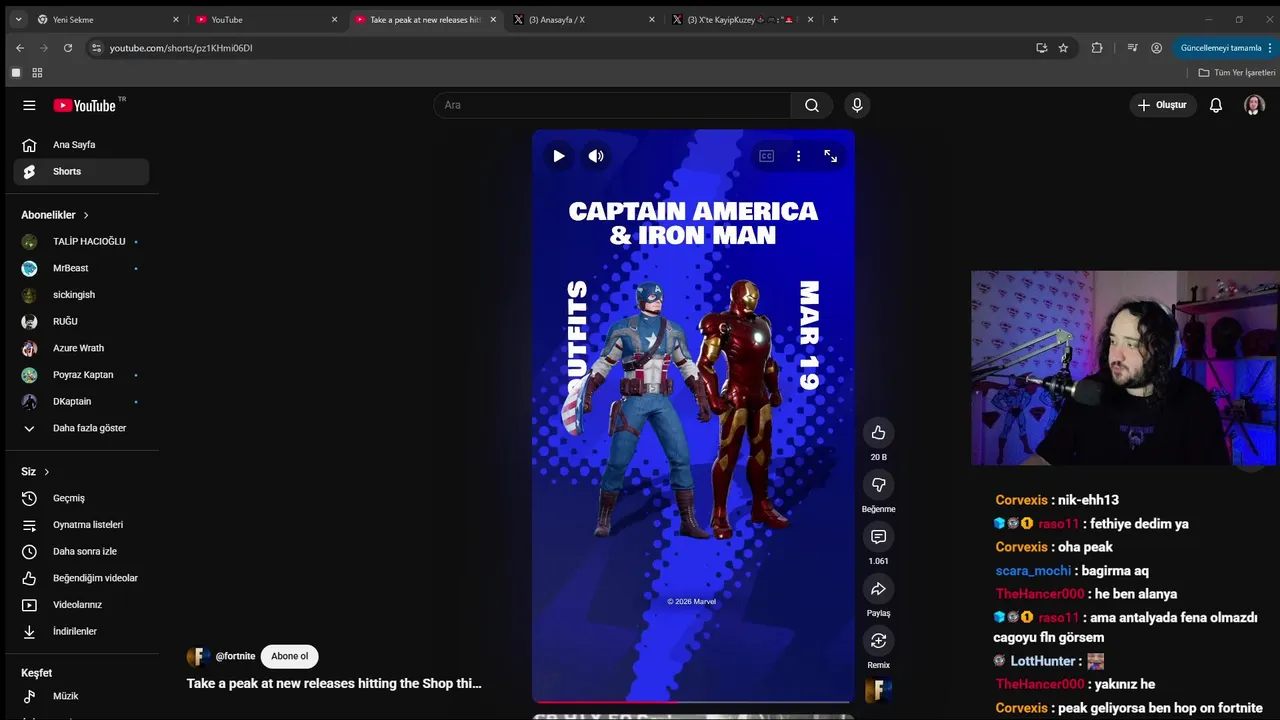Toggle closed captions on the Short
1280x720 pixels.
(767, 156)
